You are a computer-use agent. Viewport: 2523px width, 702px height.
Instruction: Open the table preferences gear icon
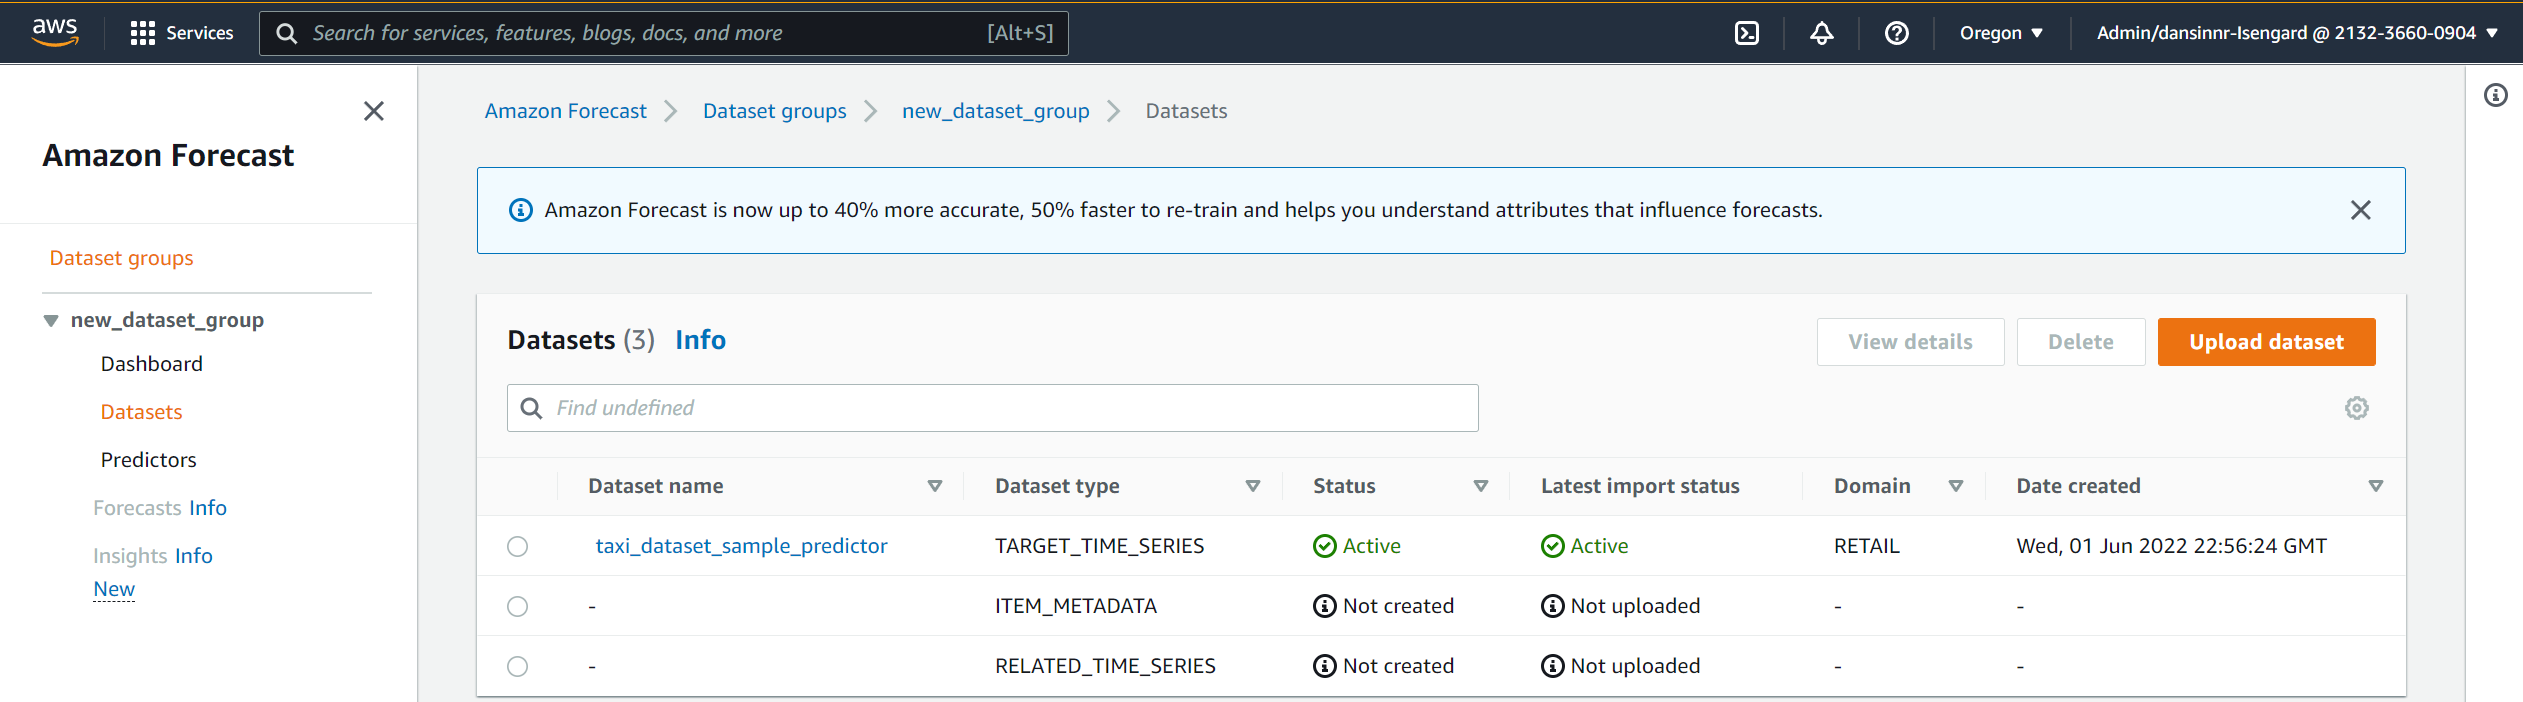tap(2356, 408)
